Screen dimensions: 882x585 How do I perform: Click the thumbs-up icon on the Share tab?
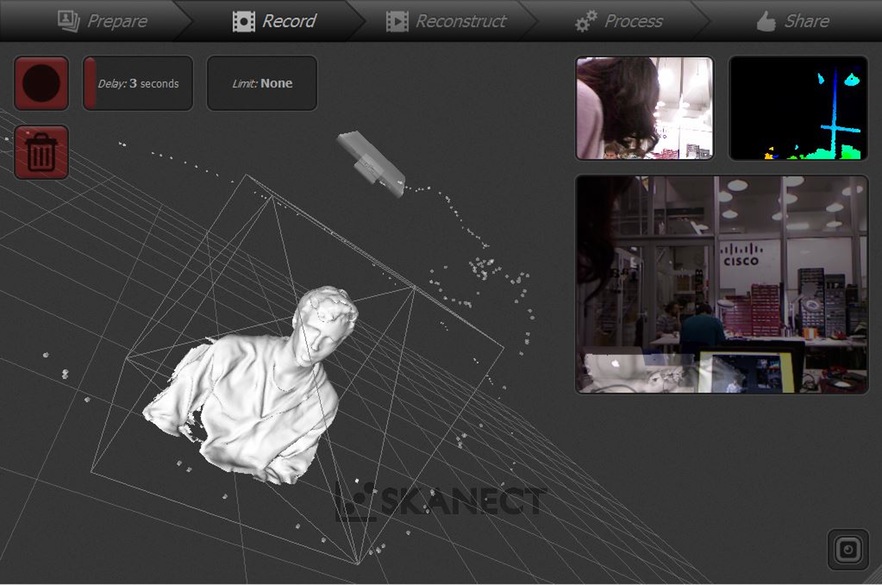click(x=766, y=21)
